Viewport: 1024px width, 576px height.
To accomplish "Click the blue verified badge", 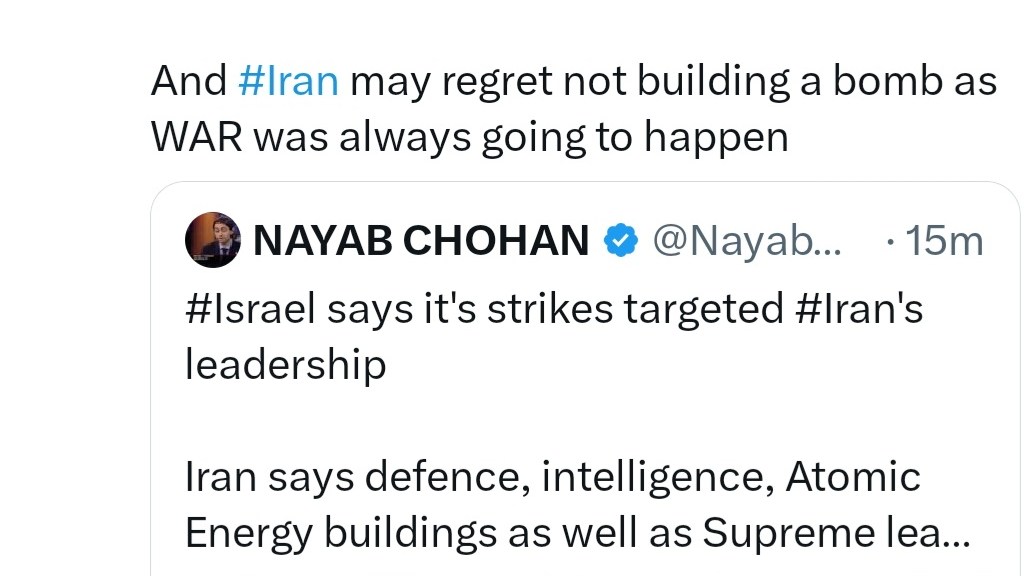I will (x=622, y=240).
